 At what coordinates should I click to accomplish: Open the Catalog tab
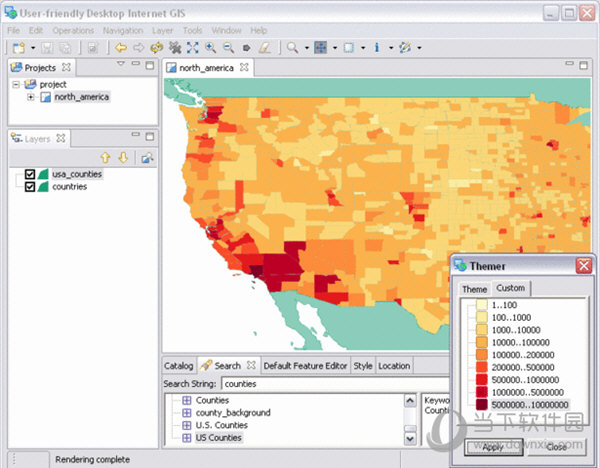(x=178, y=366)
